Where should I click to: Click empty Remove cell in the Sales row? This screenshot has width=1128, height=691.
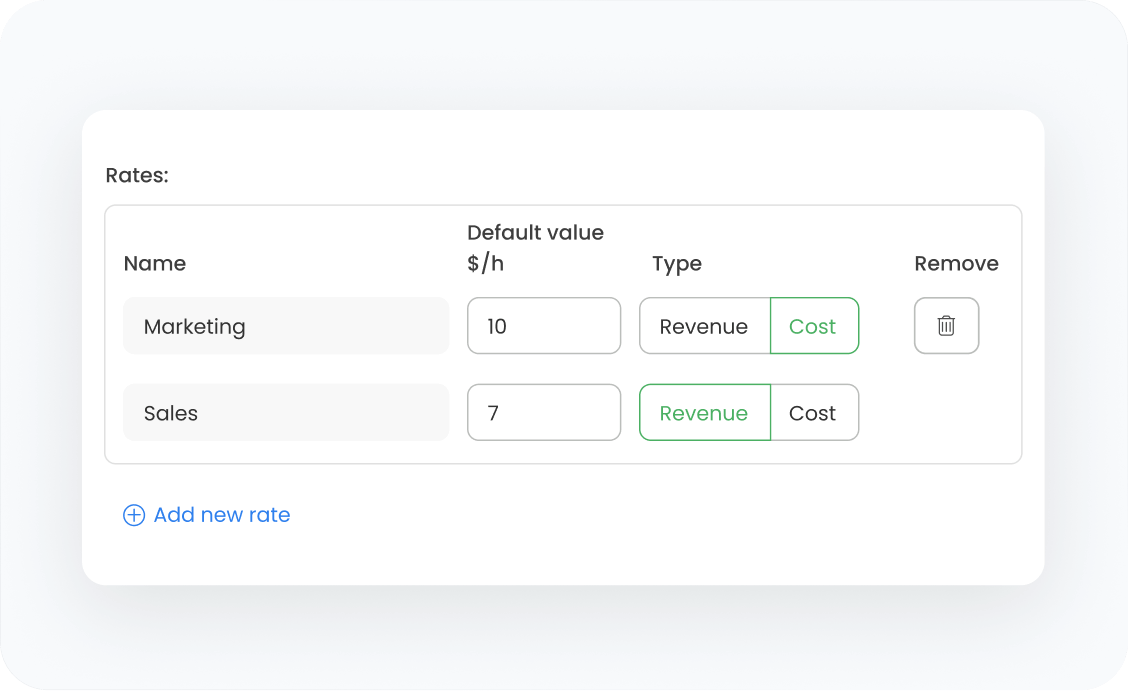[x=946, y=413]
